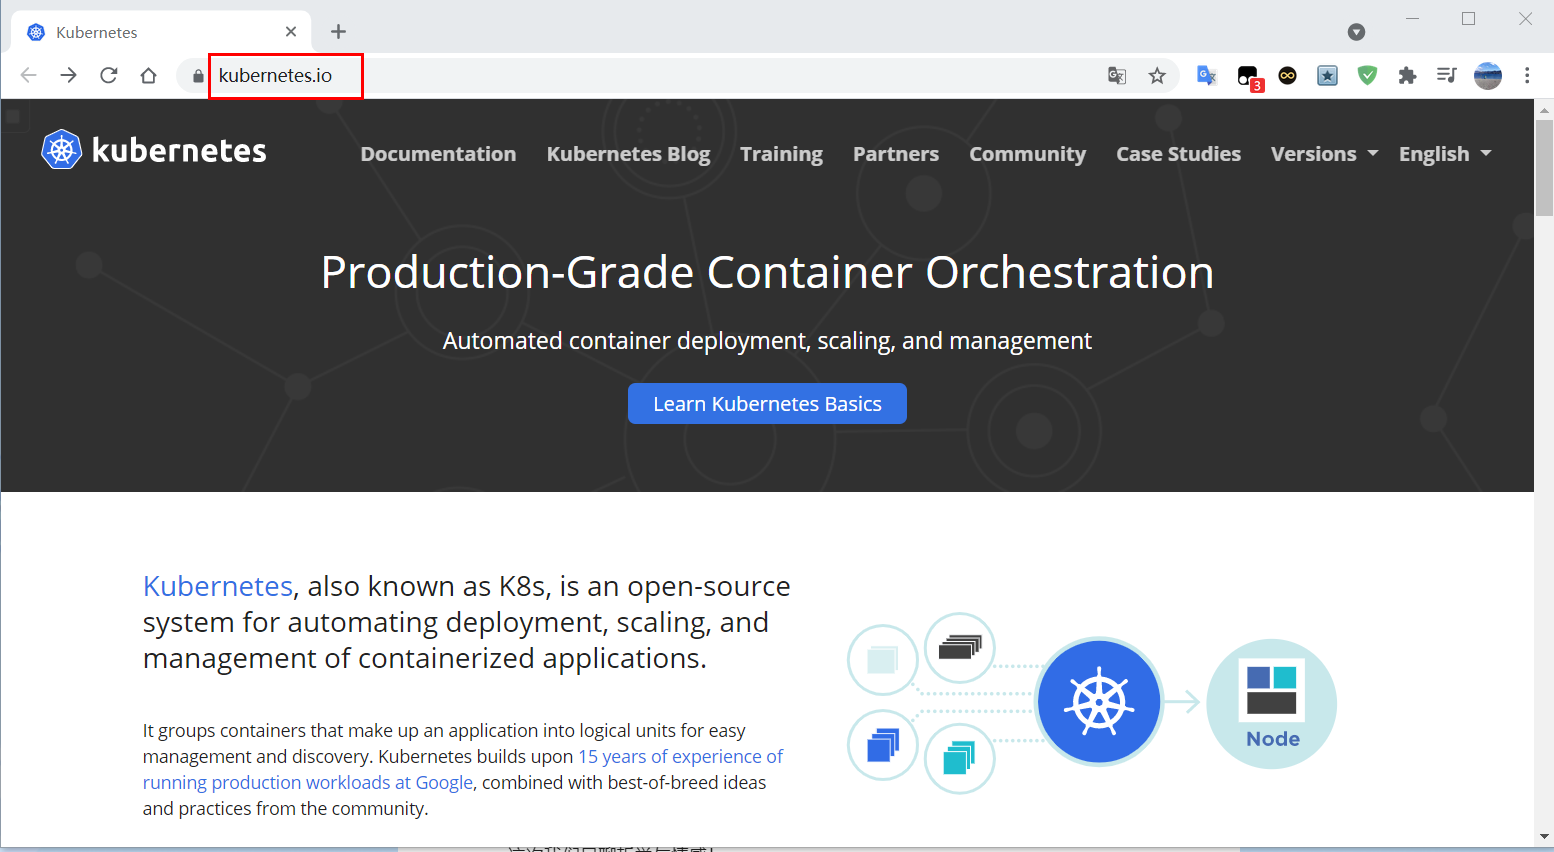
Task: Click the stacked dark containers diagram icon
Action: 960,648
